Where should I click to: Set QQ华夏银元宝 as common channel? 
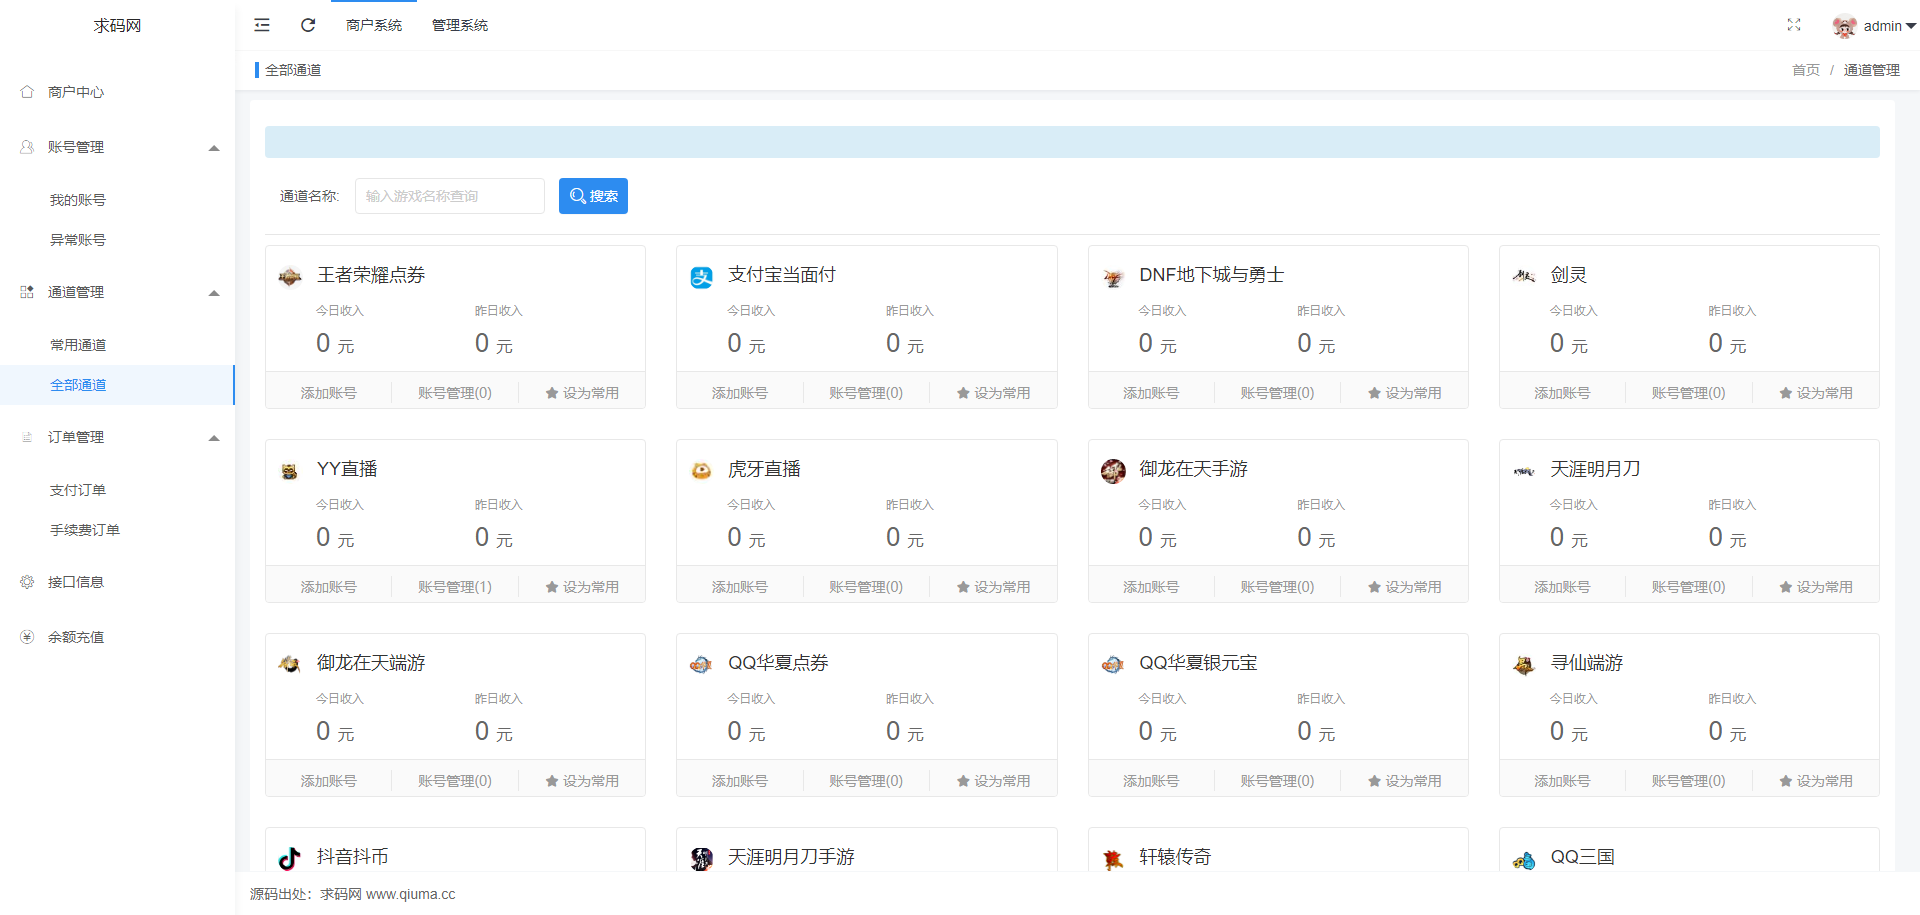tap(1405, 781)
